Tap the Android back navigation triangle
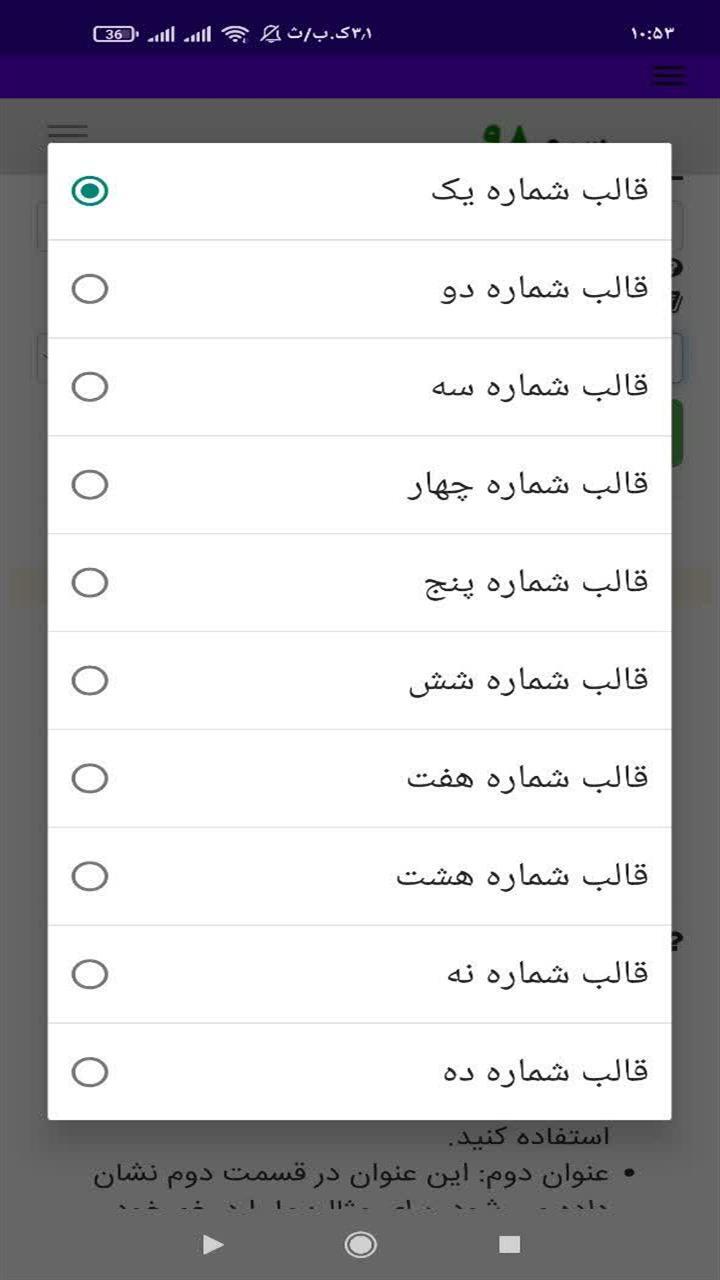 pyautogui.click(x=212, y=1244)
